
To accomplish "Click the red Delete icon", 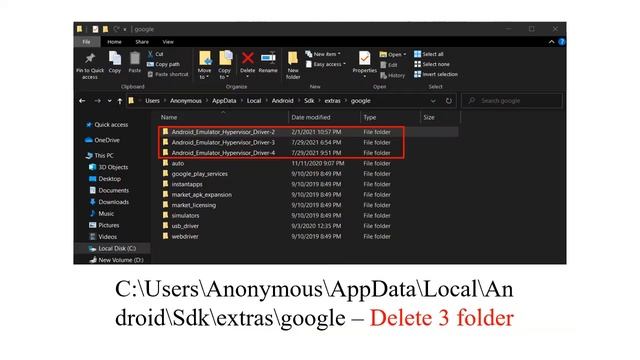I will pos(247,58).
